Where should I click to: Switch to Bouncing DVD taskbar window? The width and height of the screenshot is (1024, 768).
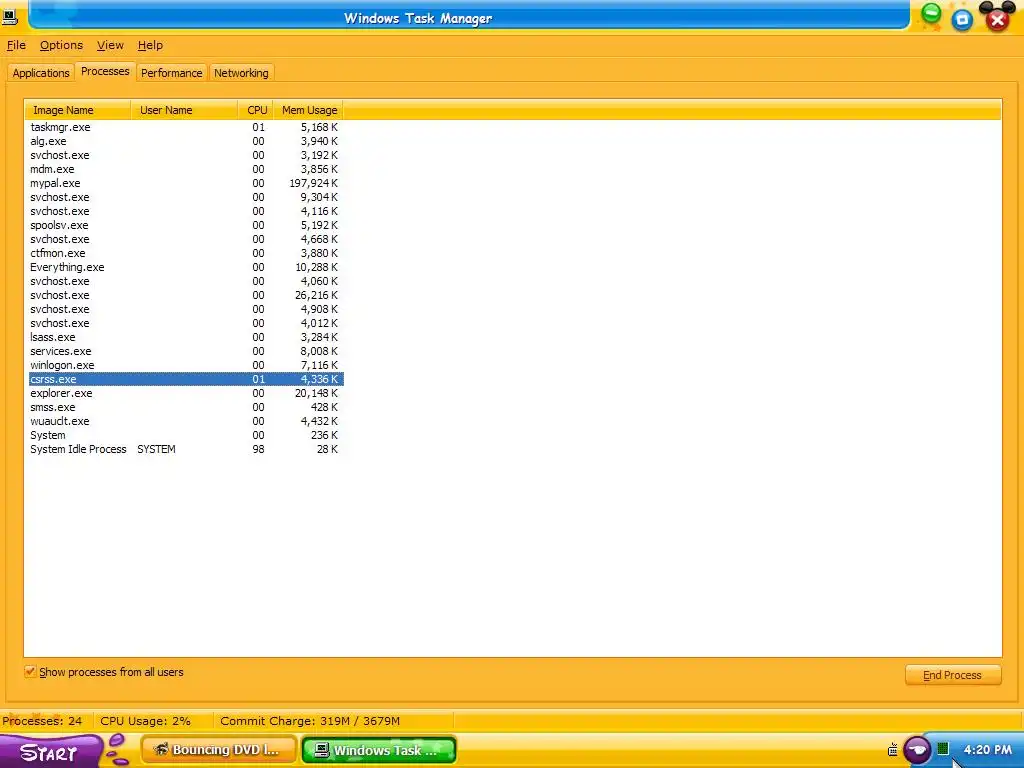click(219, 750)
